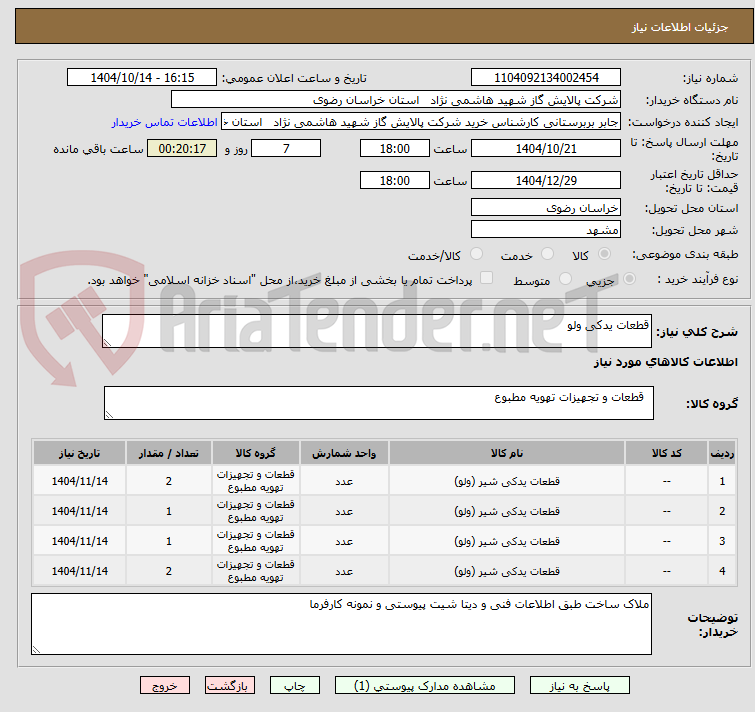Screen dimensions: 755x712
Task: Click the خروج exit button
Action: (x=165, y=686)
